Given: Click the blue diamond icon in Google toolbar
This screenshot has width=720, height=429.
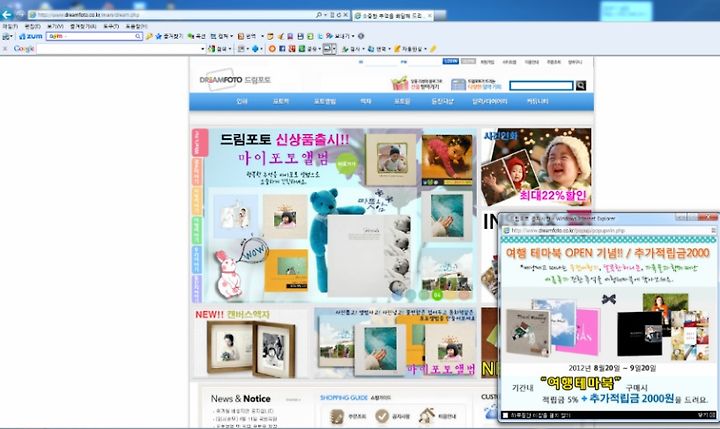Looking at the screenshot, I should pyautogui.click(x=255, y=49).
